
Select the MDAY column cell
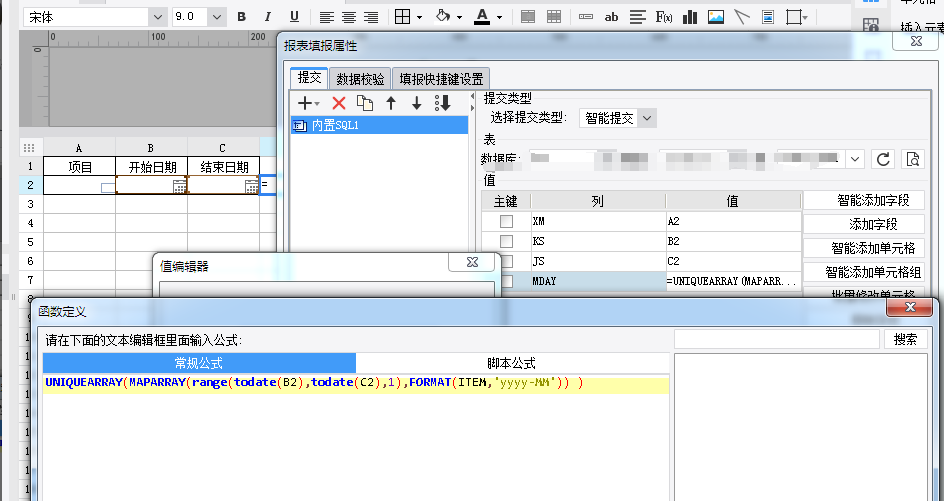coord(598,281)
